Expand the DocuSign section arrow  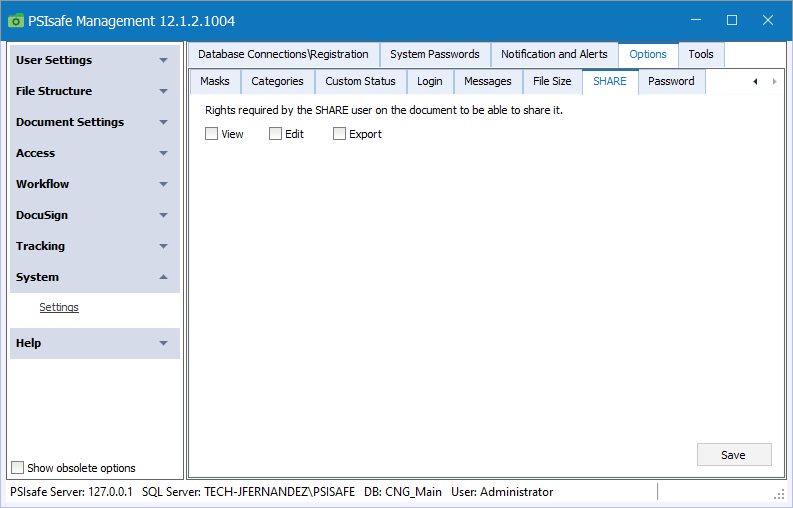(x=163, y=216)
